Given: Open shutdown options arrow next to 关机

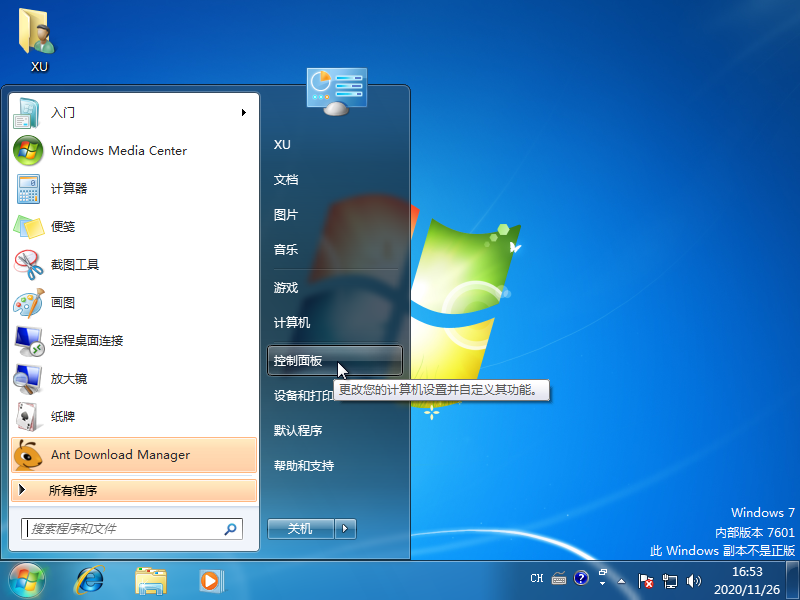Looking at the screenshot, I should pyautogui.click(x=346, y=529).
